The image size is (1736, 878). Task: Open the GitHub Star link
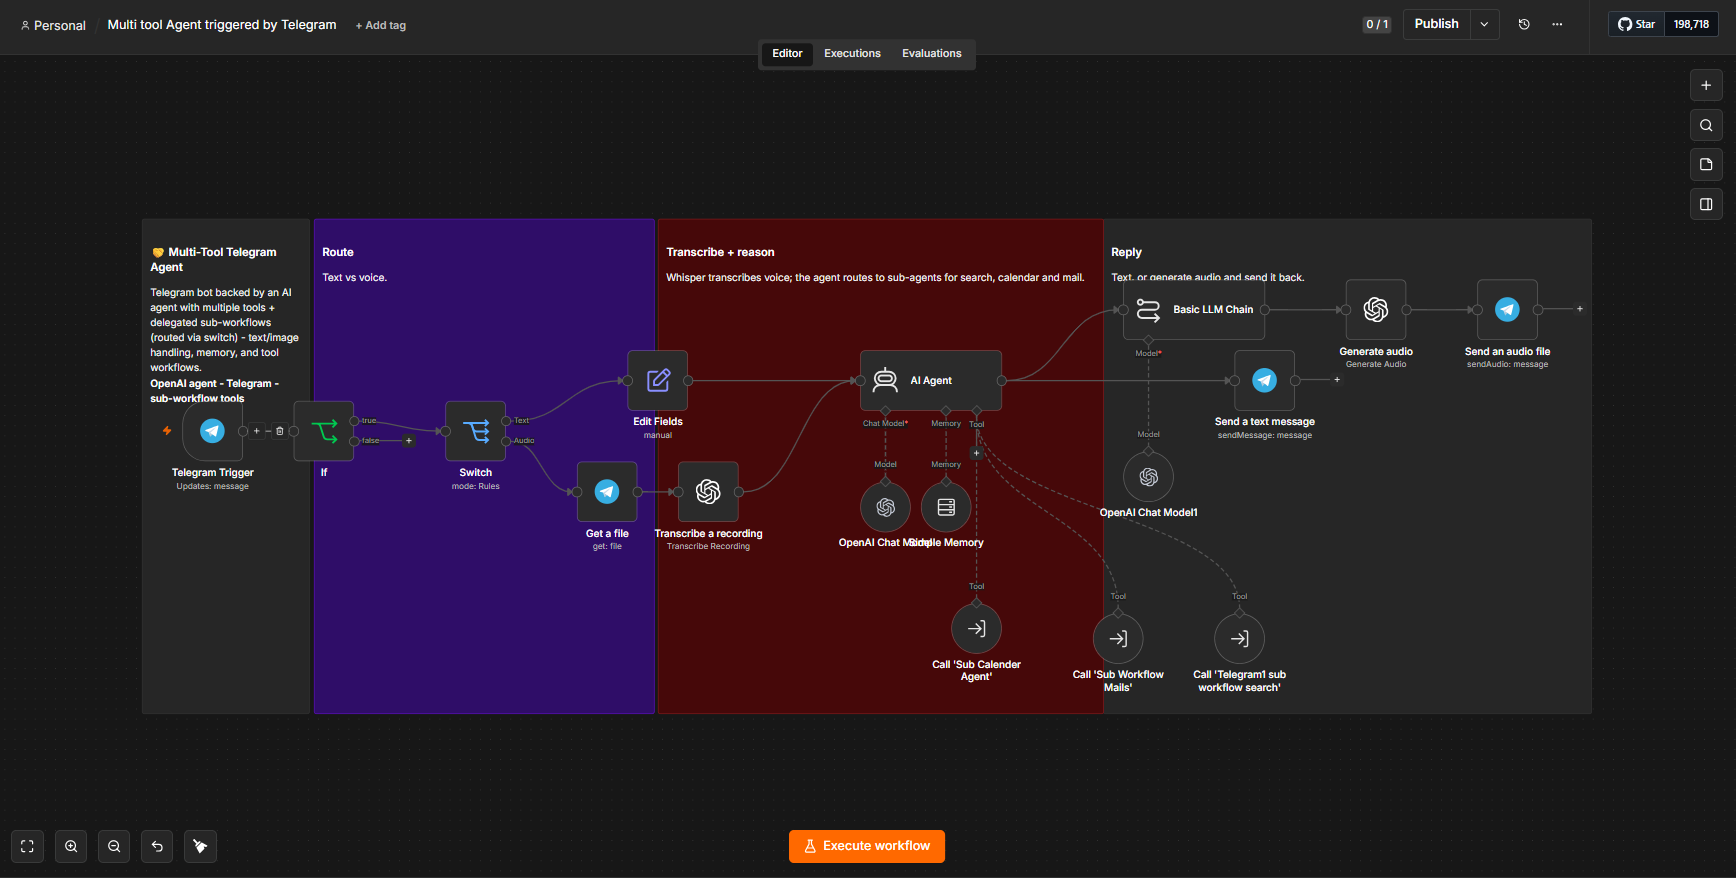(x=1637, y=24)
